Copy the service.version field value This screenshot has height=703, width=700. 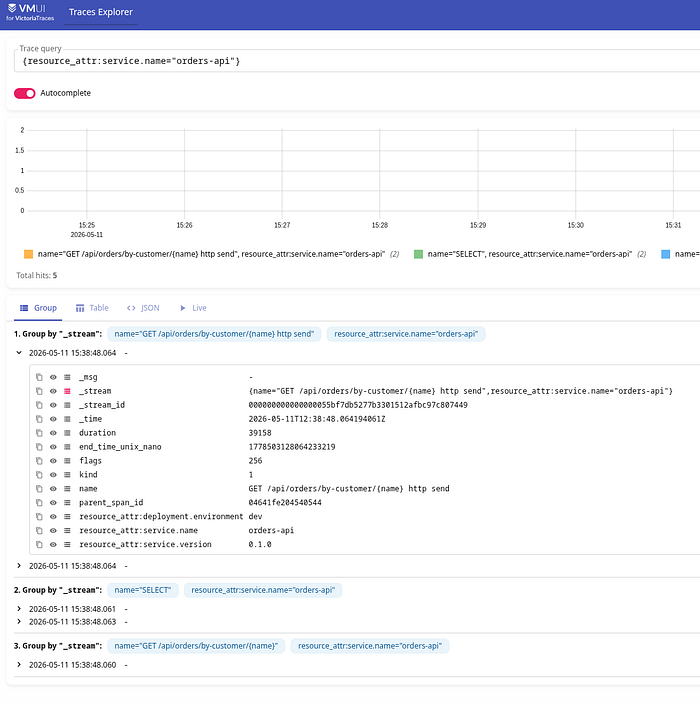[x=39, y=544]
